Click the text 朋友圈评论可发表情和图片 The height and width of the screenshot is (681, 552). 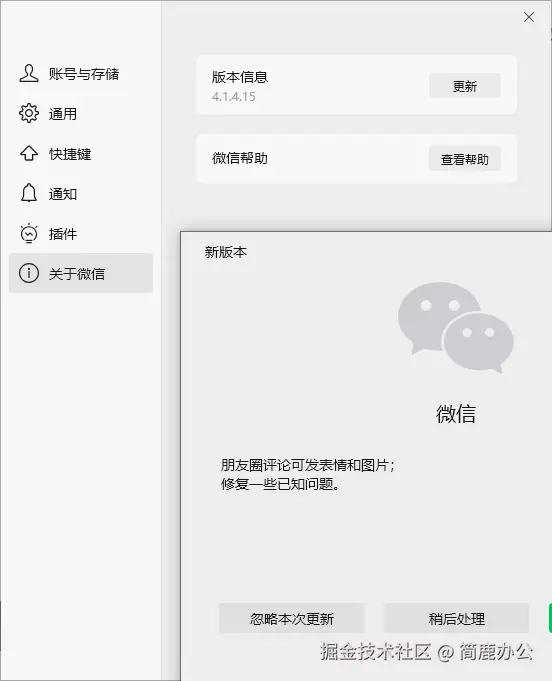click(304, 465)
